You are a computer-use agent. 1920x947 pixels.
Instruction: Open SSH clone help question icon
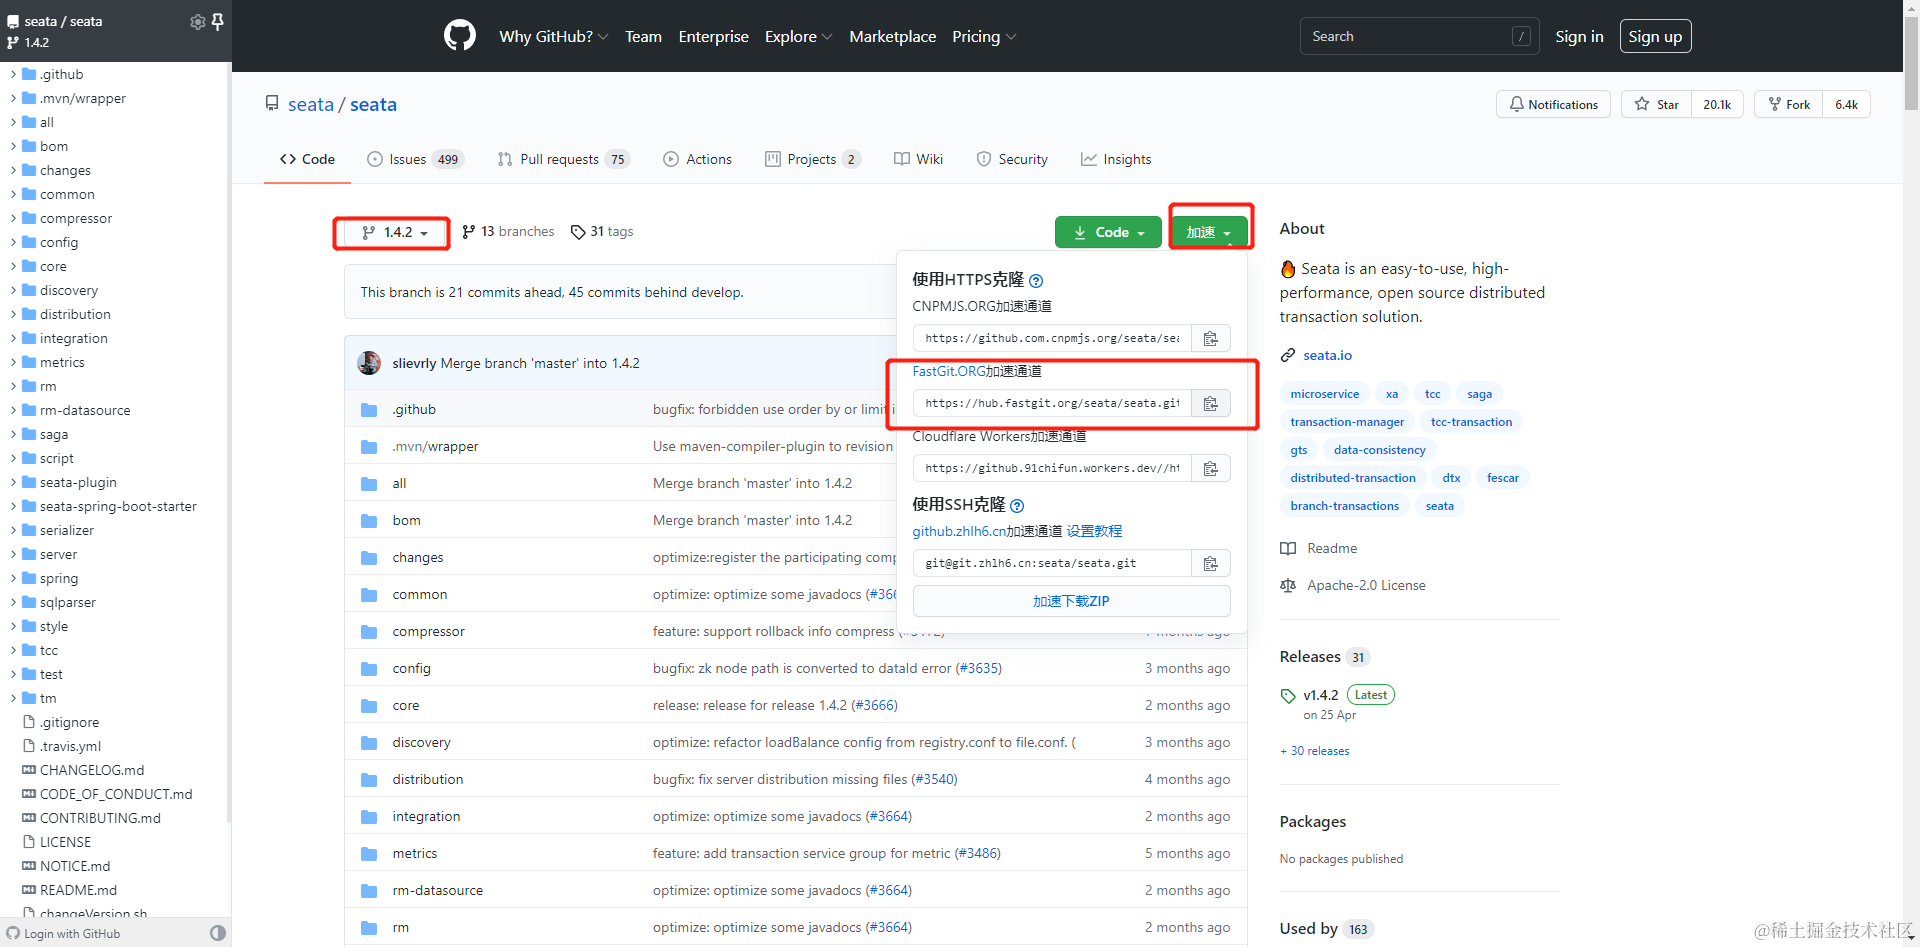[1017, 506]
